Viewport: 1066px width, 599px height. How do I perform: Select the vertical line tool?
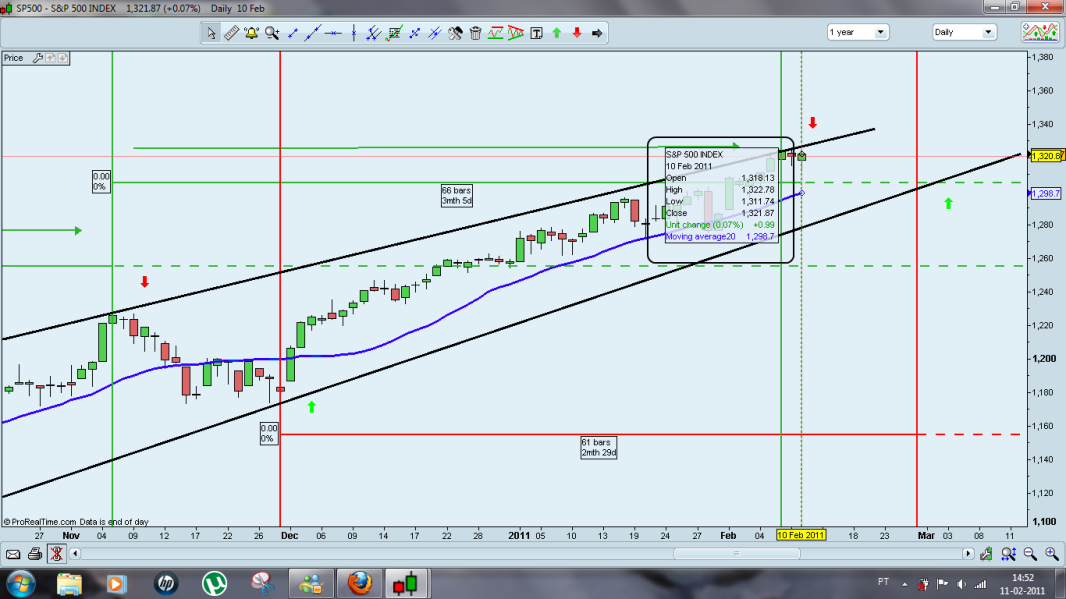354,33
